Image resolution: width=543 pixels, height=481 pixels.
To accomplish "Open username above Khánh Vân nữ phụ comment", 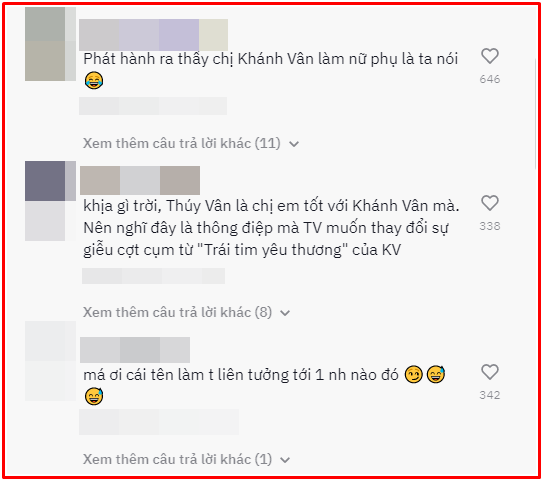I will pyautogui.click(x=153, y=35).
